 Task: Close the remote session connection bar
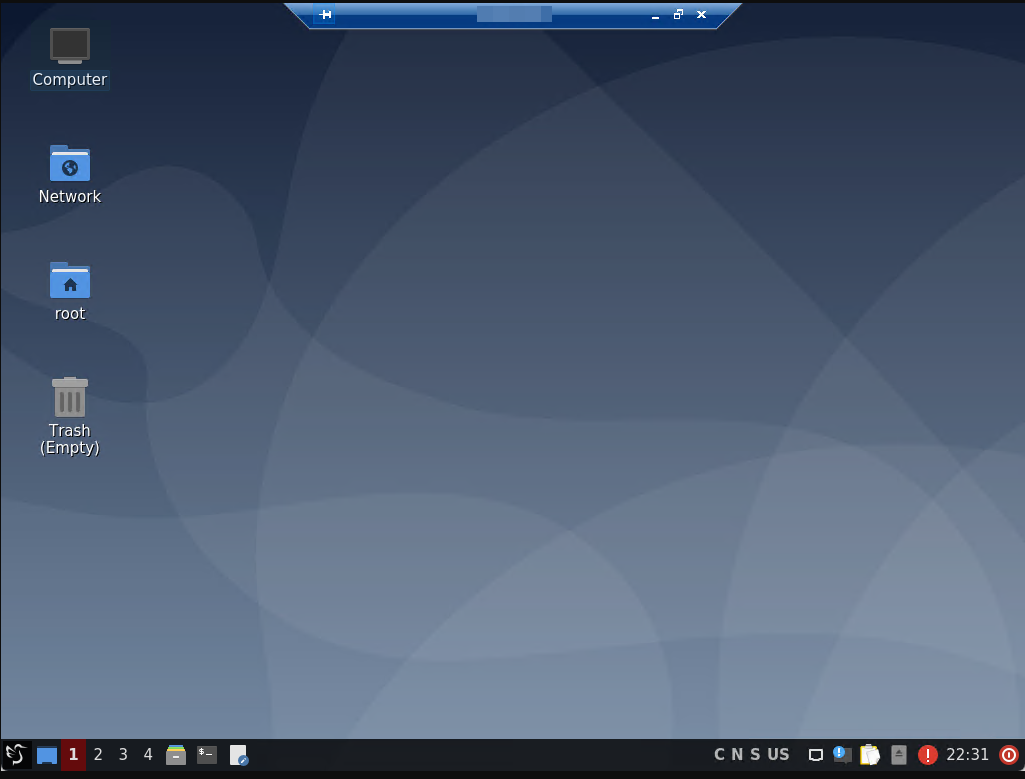coord(701,14)
